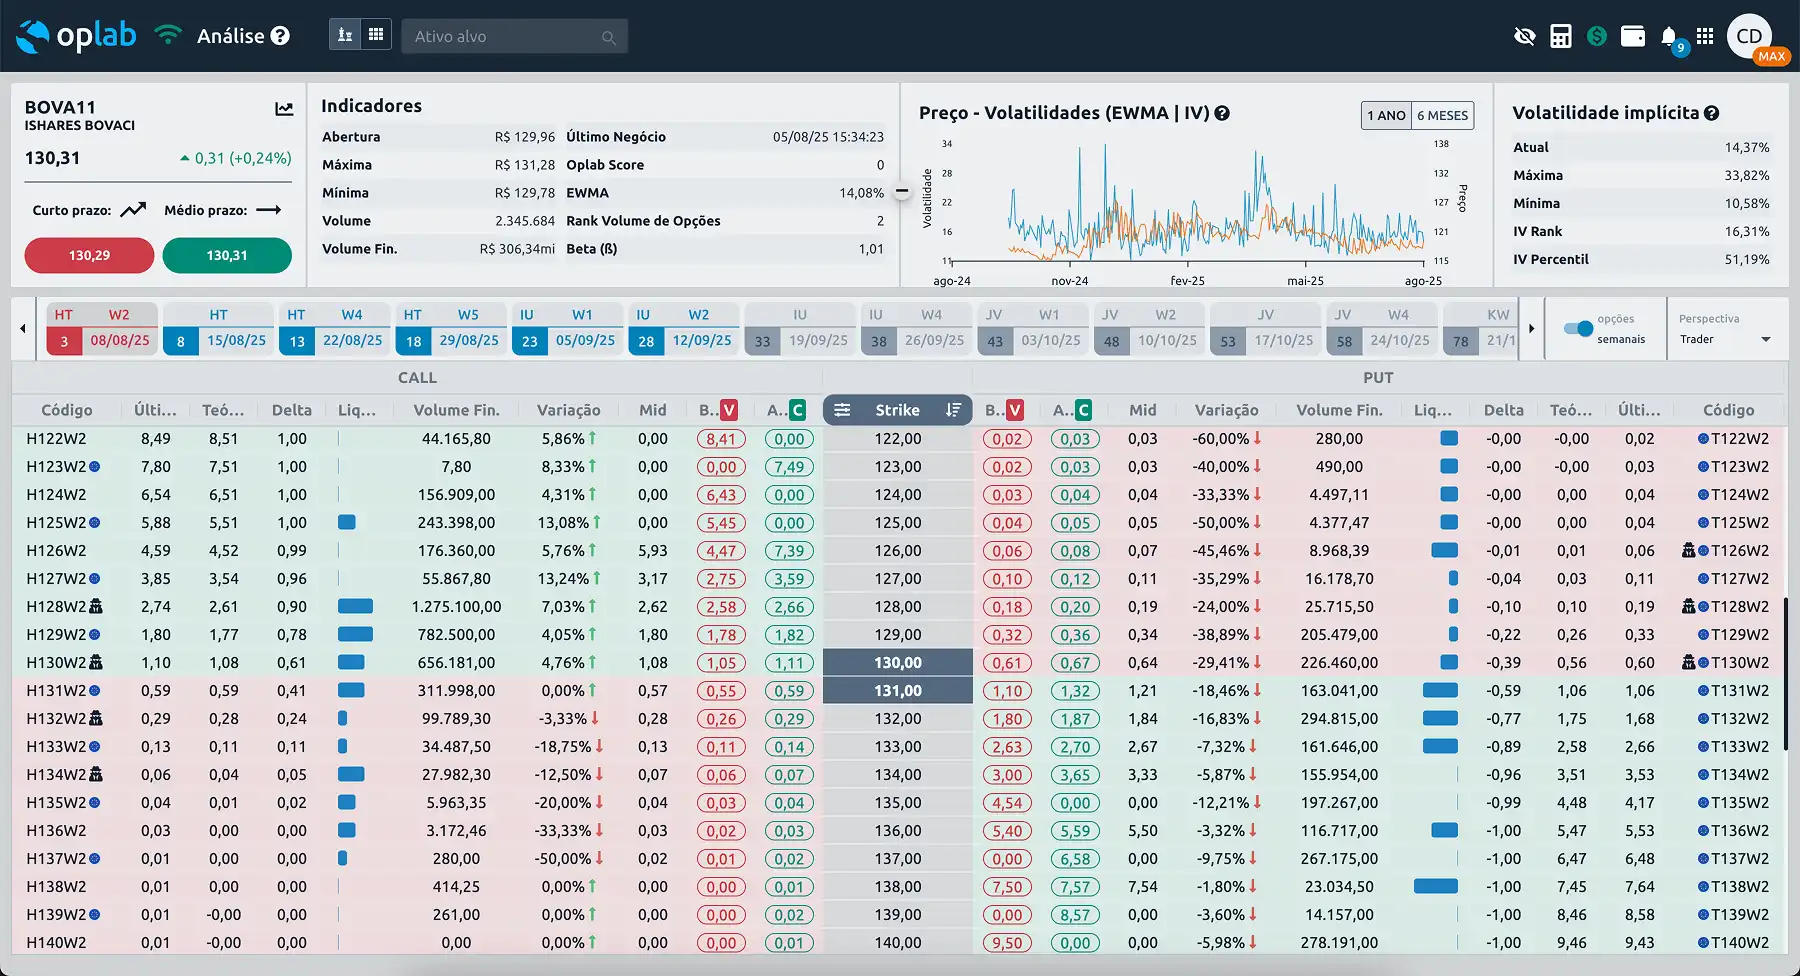Viewport: 1800px width, 976px height.
Task: Click the Curto prazo trend arrow
Action: pyautogui.click(x=133, y=210)
